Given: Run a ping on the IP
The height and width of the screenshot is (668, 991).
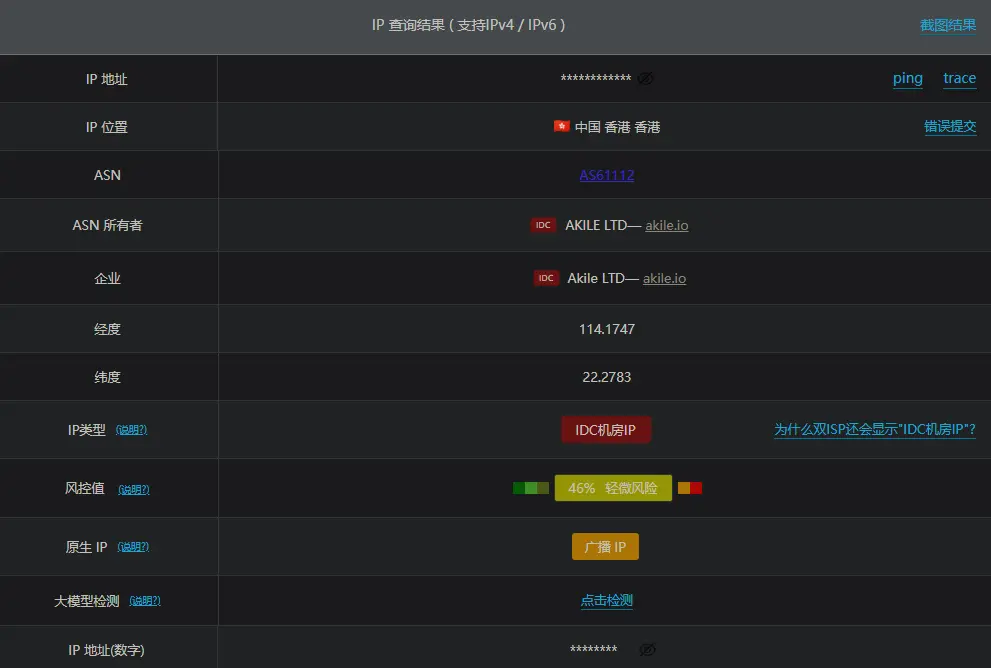Looking at the screenshot, I should pyautogui.click(x=907, y=79).
